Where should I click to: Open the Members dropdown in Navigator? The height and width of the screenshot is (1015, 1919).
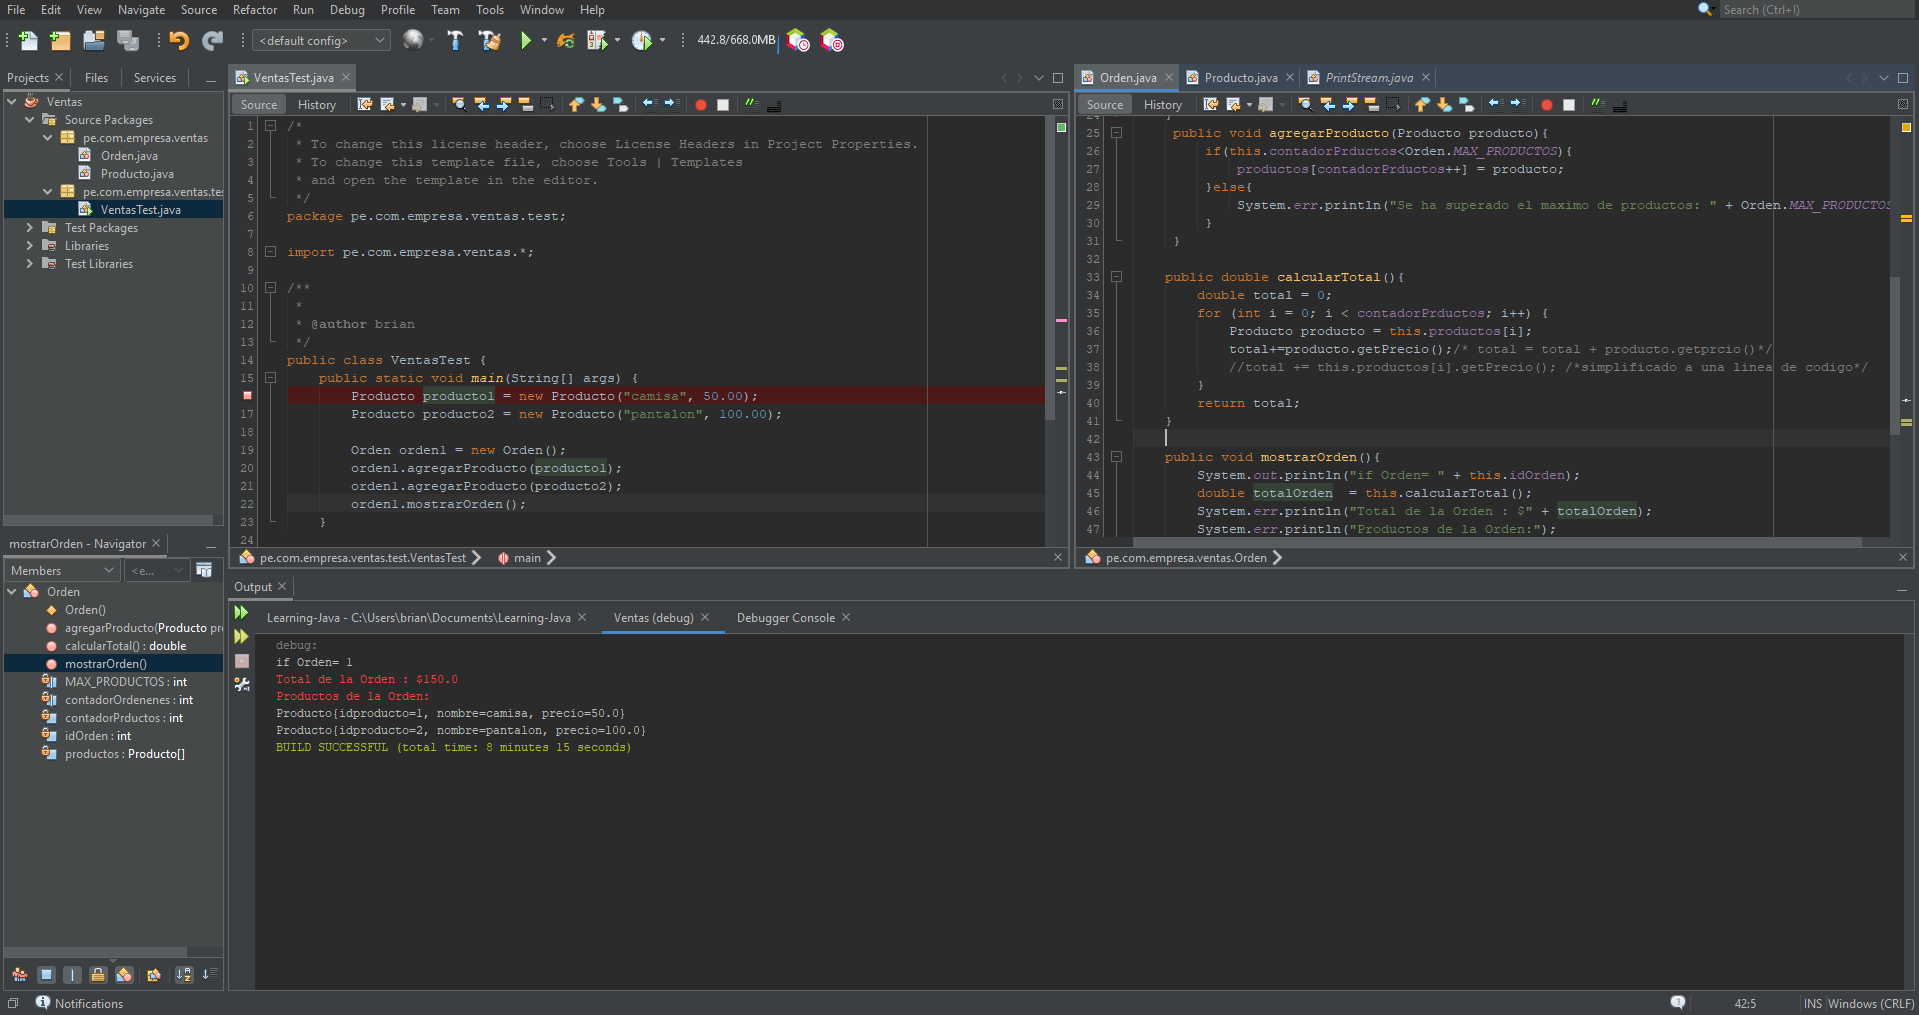(62, 570)
